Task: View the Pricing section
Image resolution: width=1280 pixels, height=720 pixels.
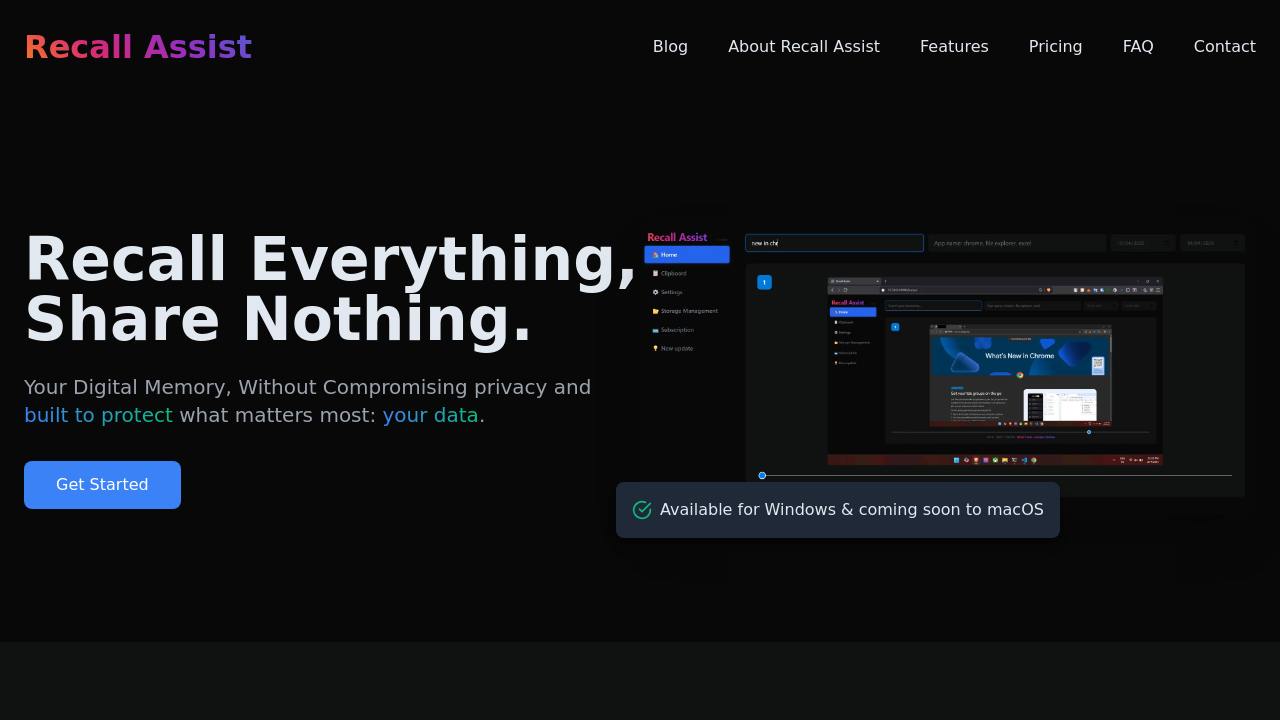Action: (1055, 47)
